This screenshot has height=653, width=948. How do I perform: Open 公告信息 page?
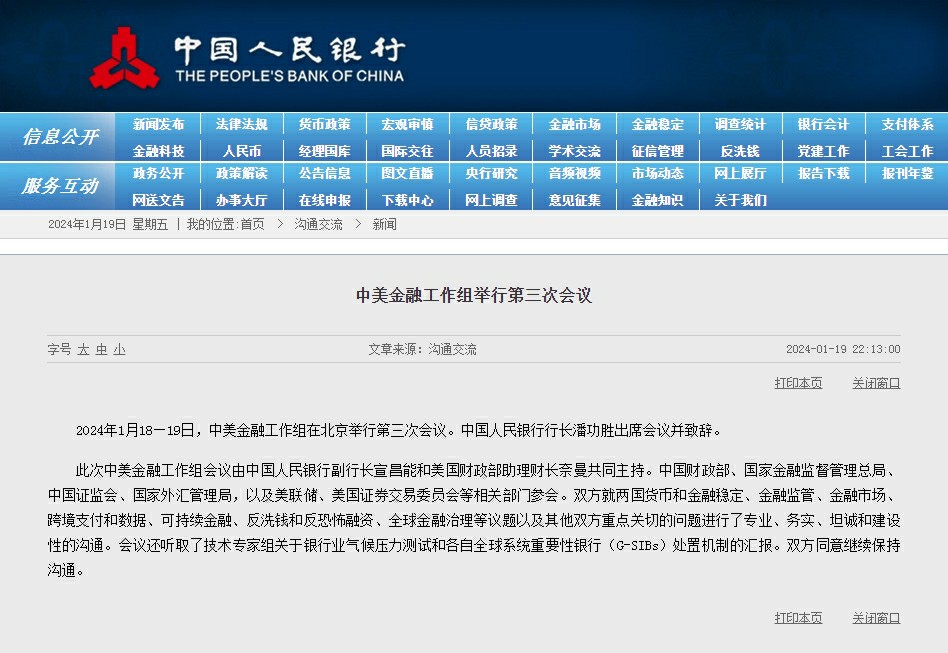[325, 174]
